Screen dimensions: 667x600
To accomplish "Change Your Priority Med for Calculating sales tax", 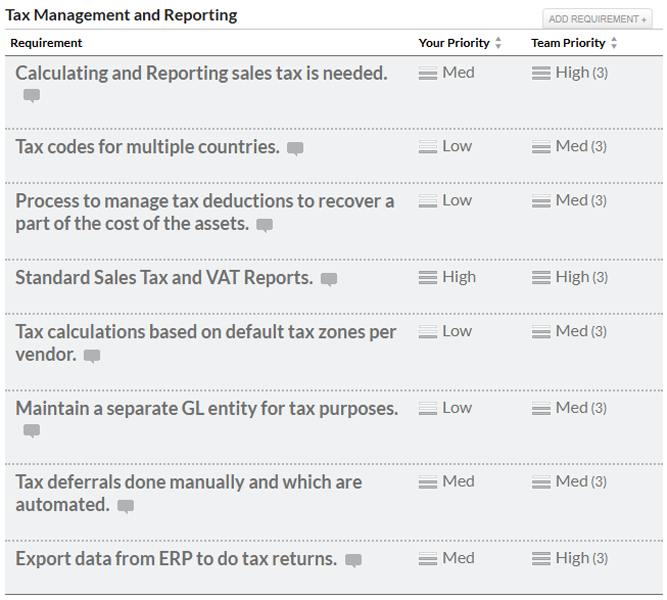I will click(447, 73).
